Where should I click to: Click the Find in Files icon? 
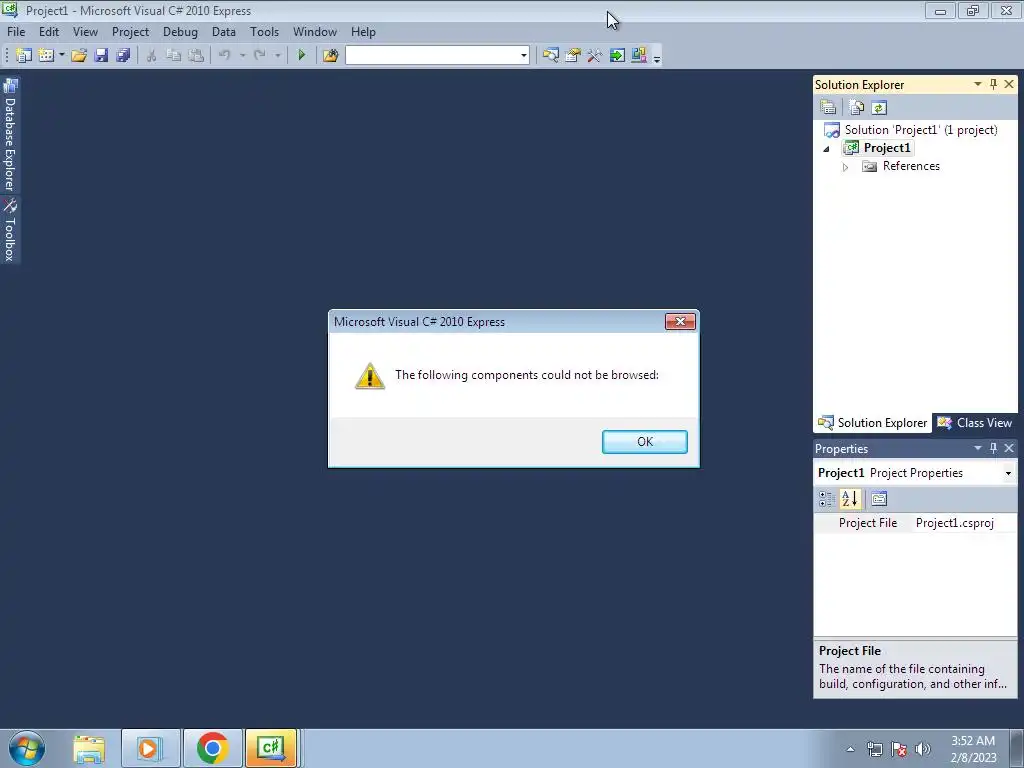[x=330, y=56]
